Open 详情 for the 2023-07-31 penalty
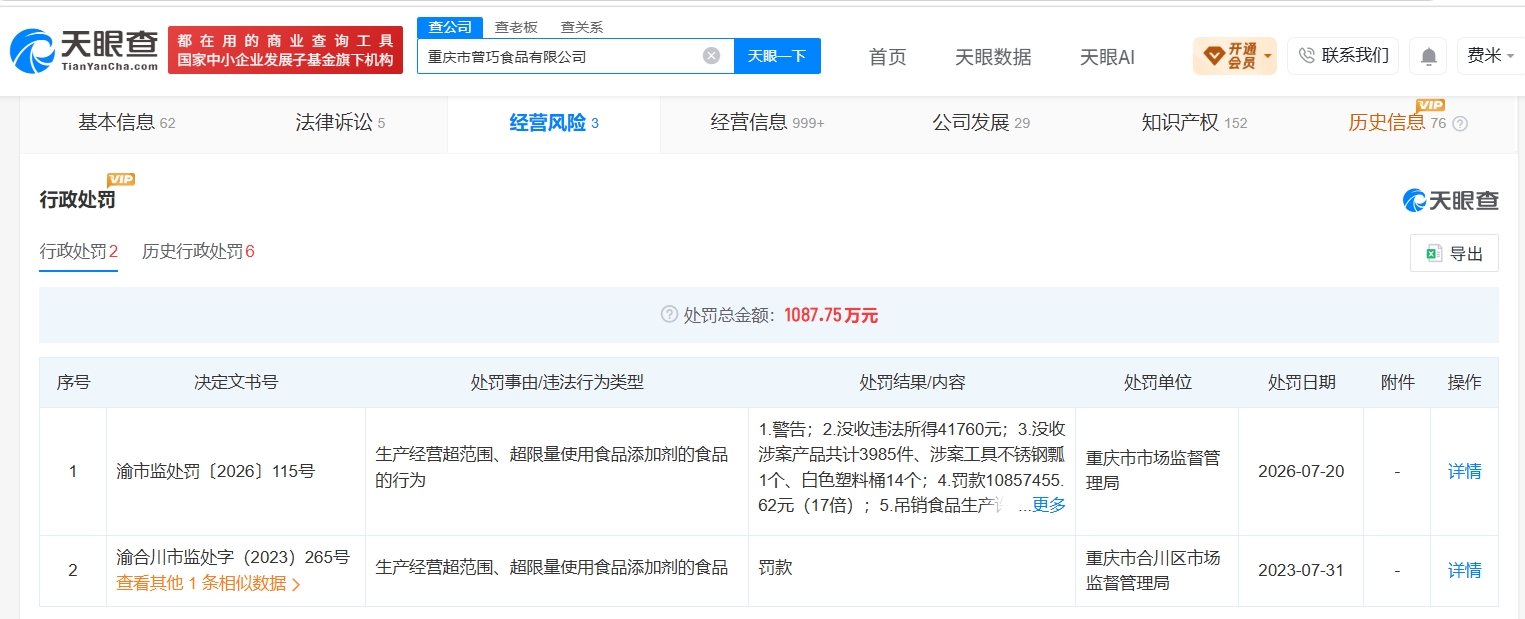This screenshot has height=619, width=1525. [1464, 570]
